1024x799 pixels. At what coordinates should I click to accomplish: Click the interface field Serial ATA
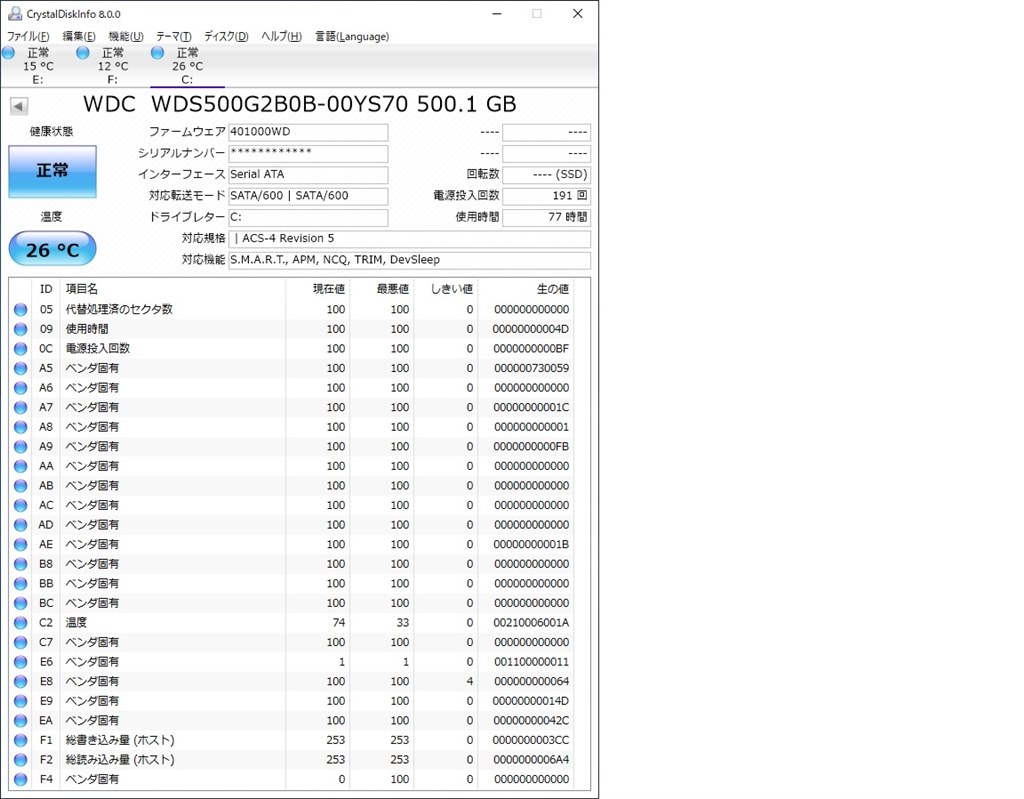coord(308,174)
